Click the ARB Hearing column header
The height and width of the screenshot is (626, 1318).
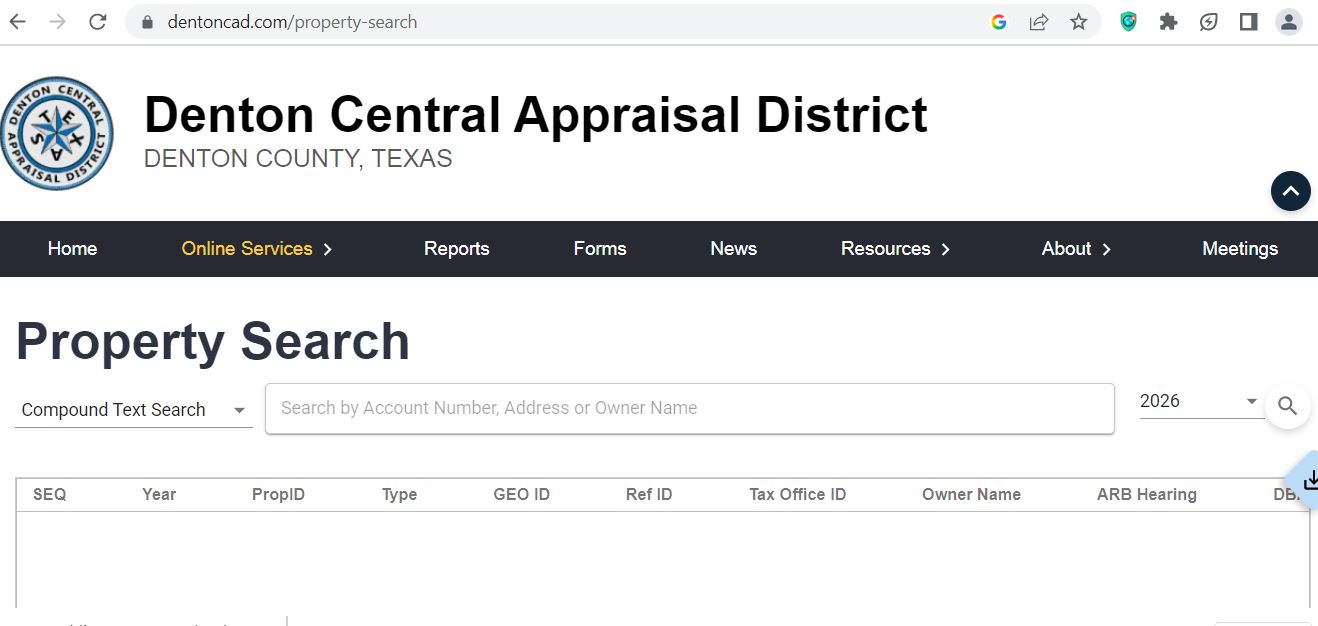click(1146, 494)
